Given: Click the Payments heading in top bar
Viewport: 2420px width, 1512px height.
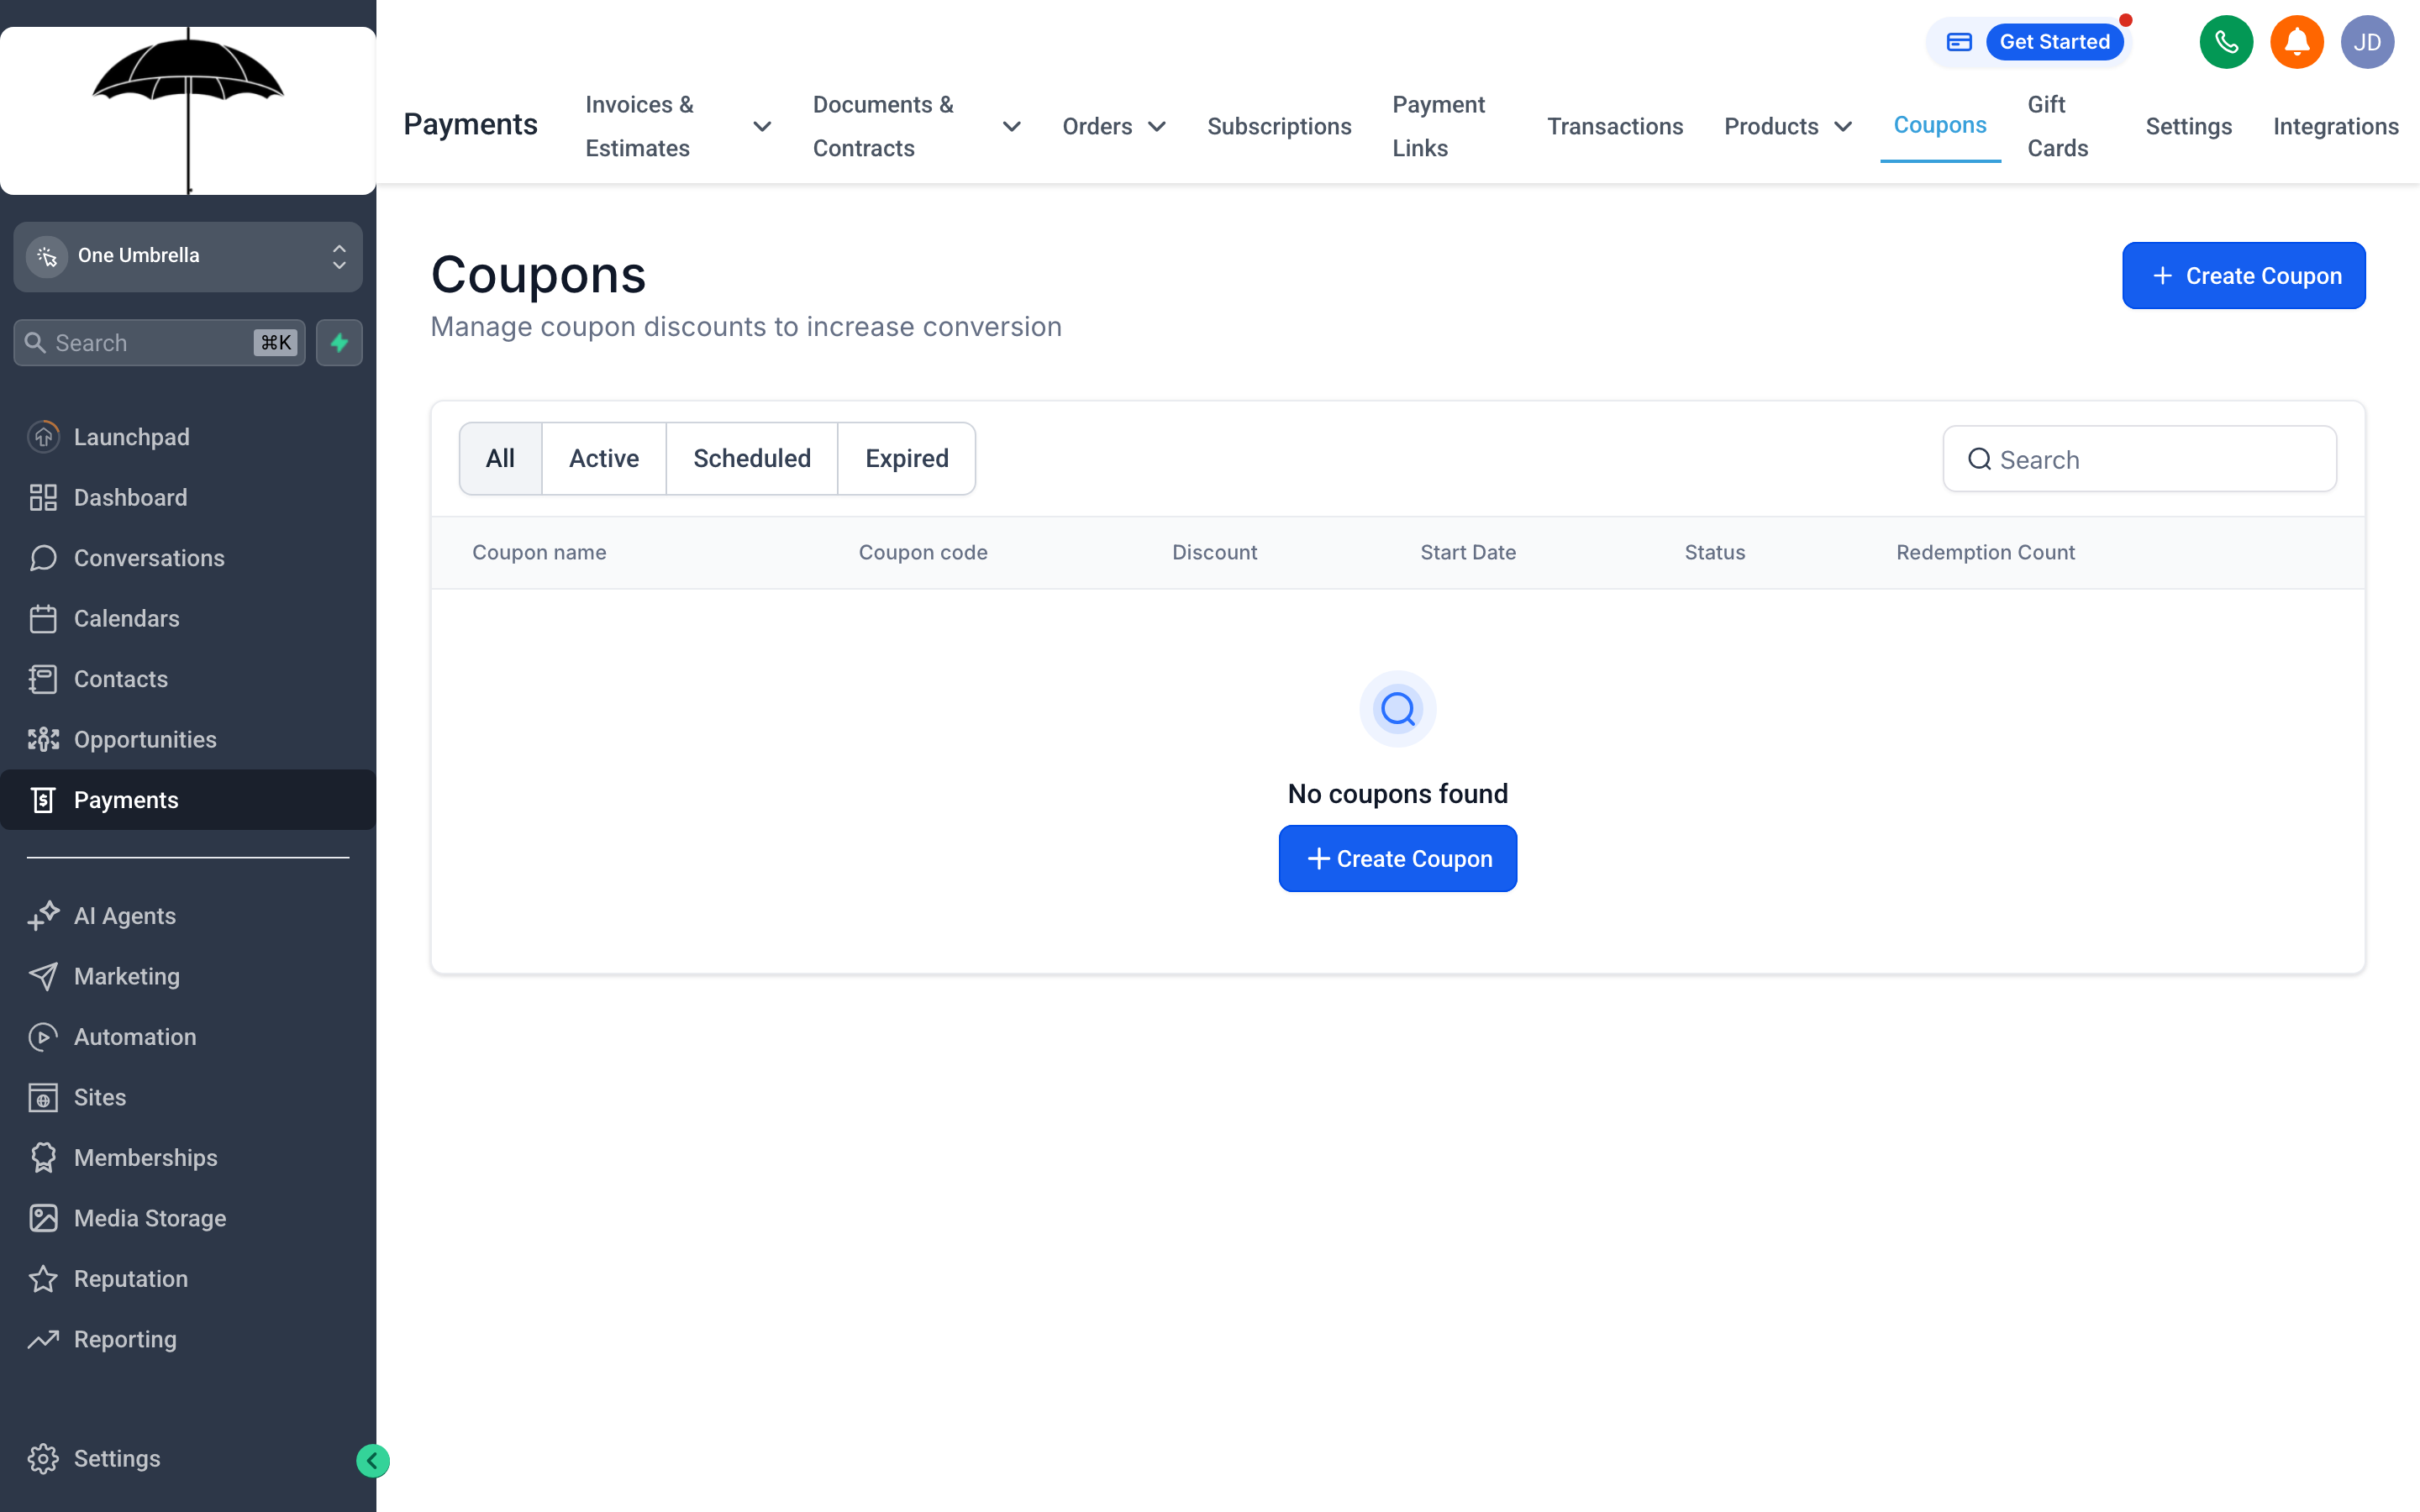Looking at the screenshot, I should click(x=470, y=125).
